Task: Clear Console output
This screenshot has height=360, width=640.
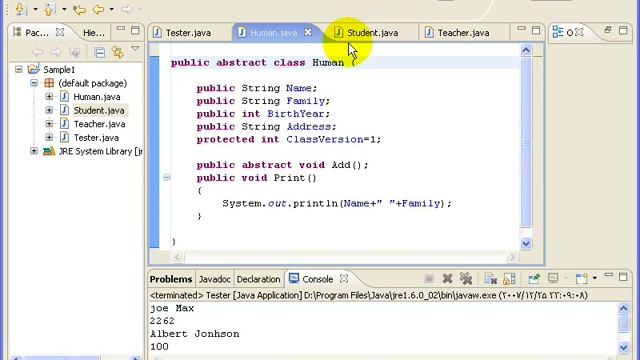Action: coord(490,279)
